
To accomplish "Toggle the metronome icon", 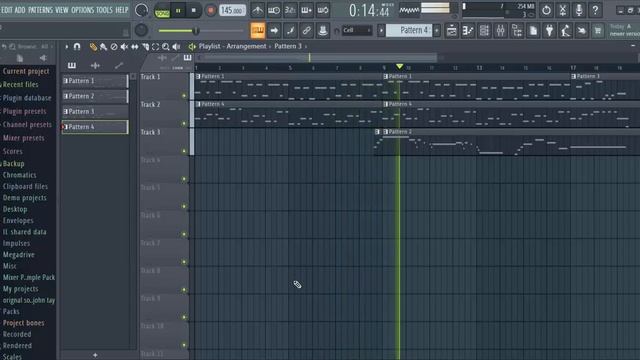I will point(258,10).
